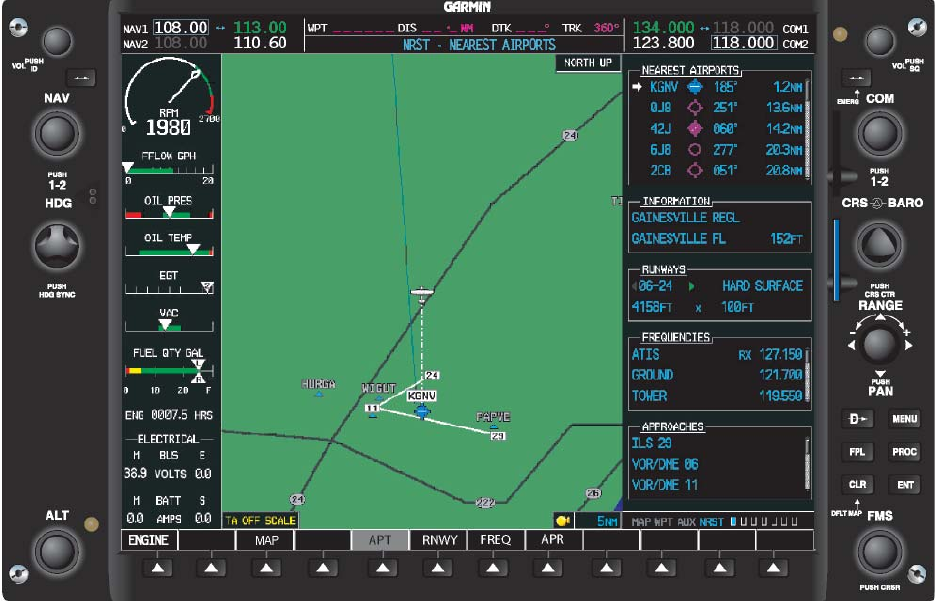Push the PROC key
This screenshot has width=935, height=601.
point(904,451)
